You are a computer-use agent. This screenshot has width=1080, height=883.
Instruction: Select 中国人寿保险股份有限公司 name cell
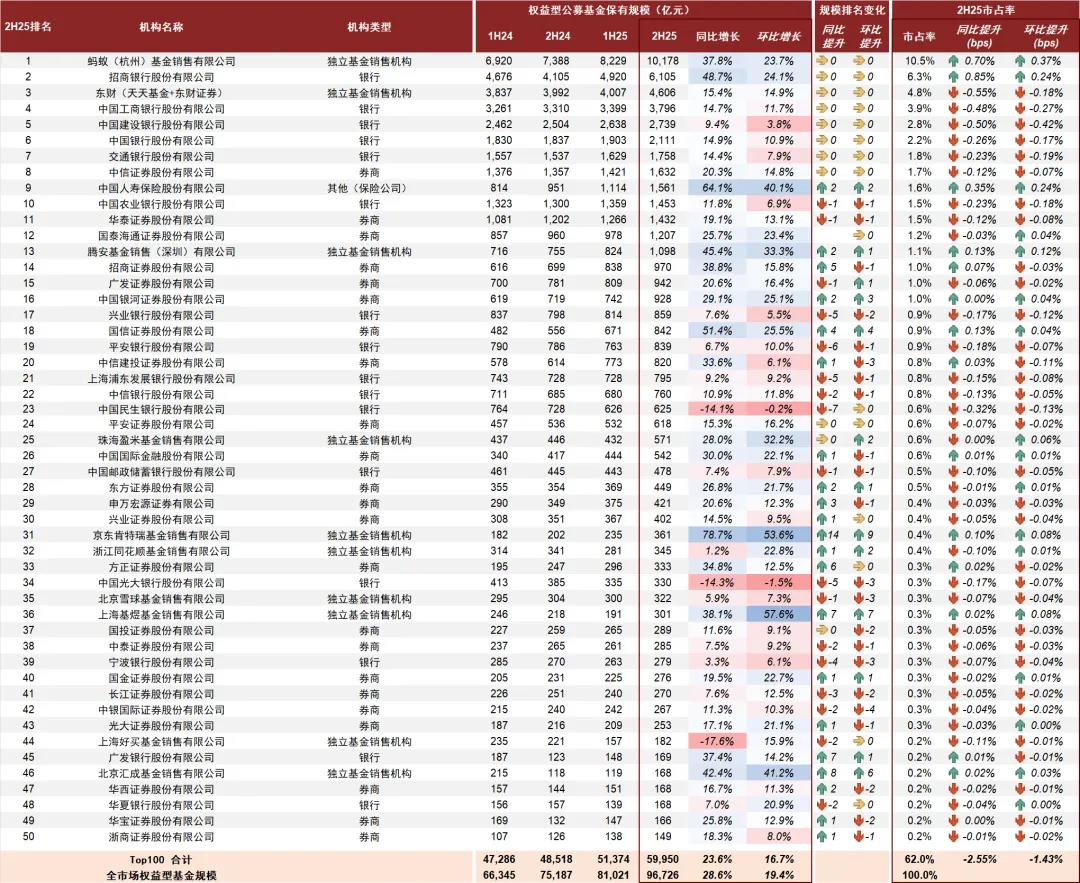pos(161,187)
